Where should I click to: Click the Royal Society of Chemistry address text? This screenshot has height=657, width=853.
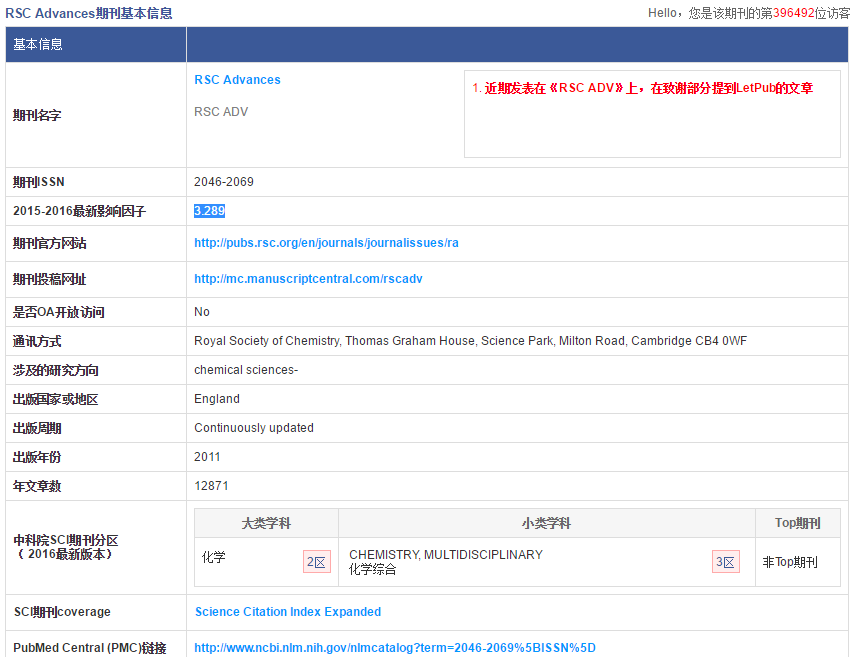tap(471, 341)
